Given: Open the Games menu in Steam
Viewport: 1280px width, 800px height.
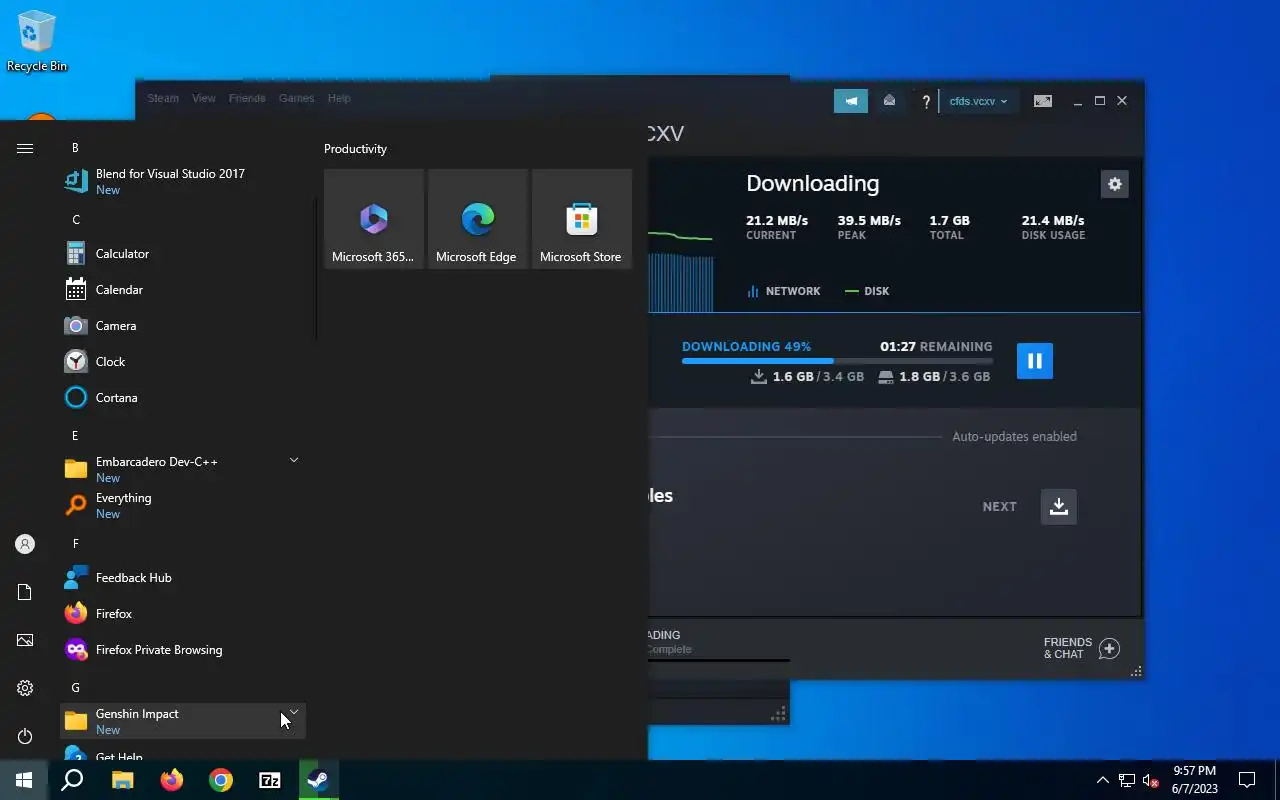Looking at the screenshot, I should click(296, 98).
